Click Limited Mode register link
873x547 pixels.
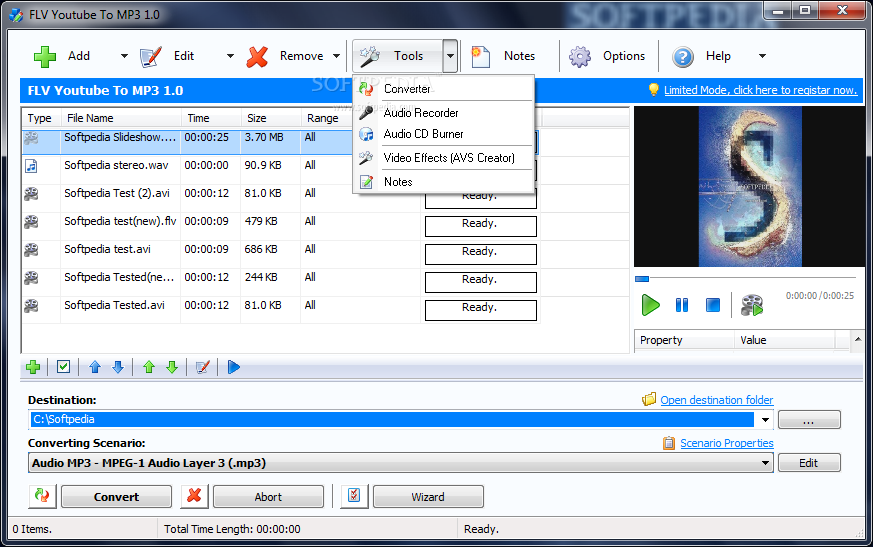click(761, 90)
